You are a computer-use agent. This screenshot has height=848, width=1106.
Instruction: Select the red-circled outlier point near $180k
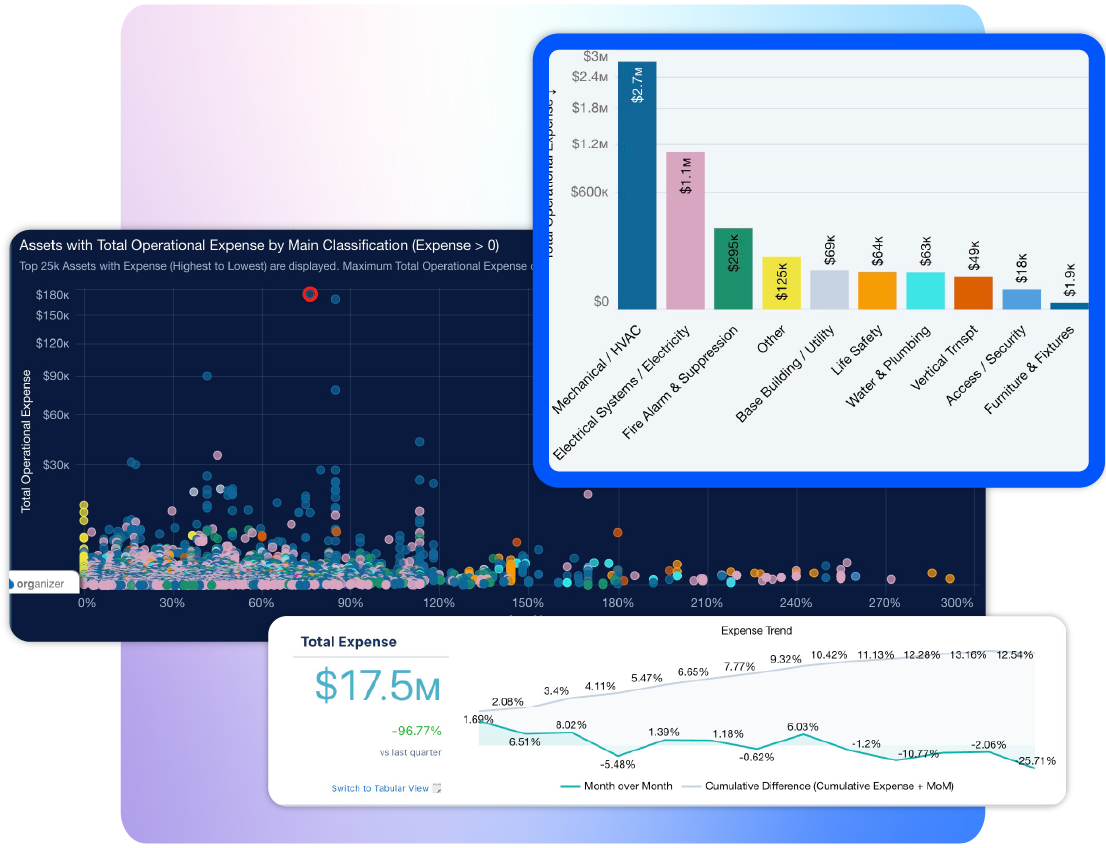310,295
